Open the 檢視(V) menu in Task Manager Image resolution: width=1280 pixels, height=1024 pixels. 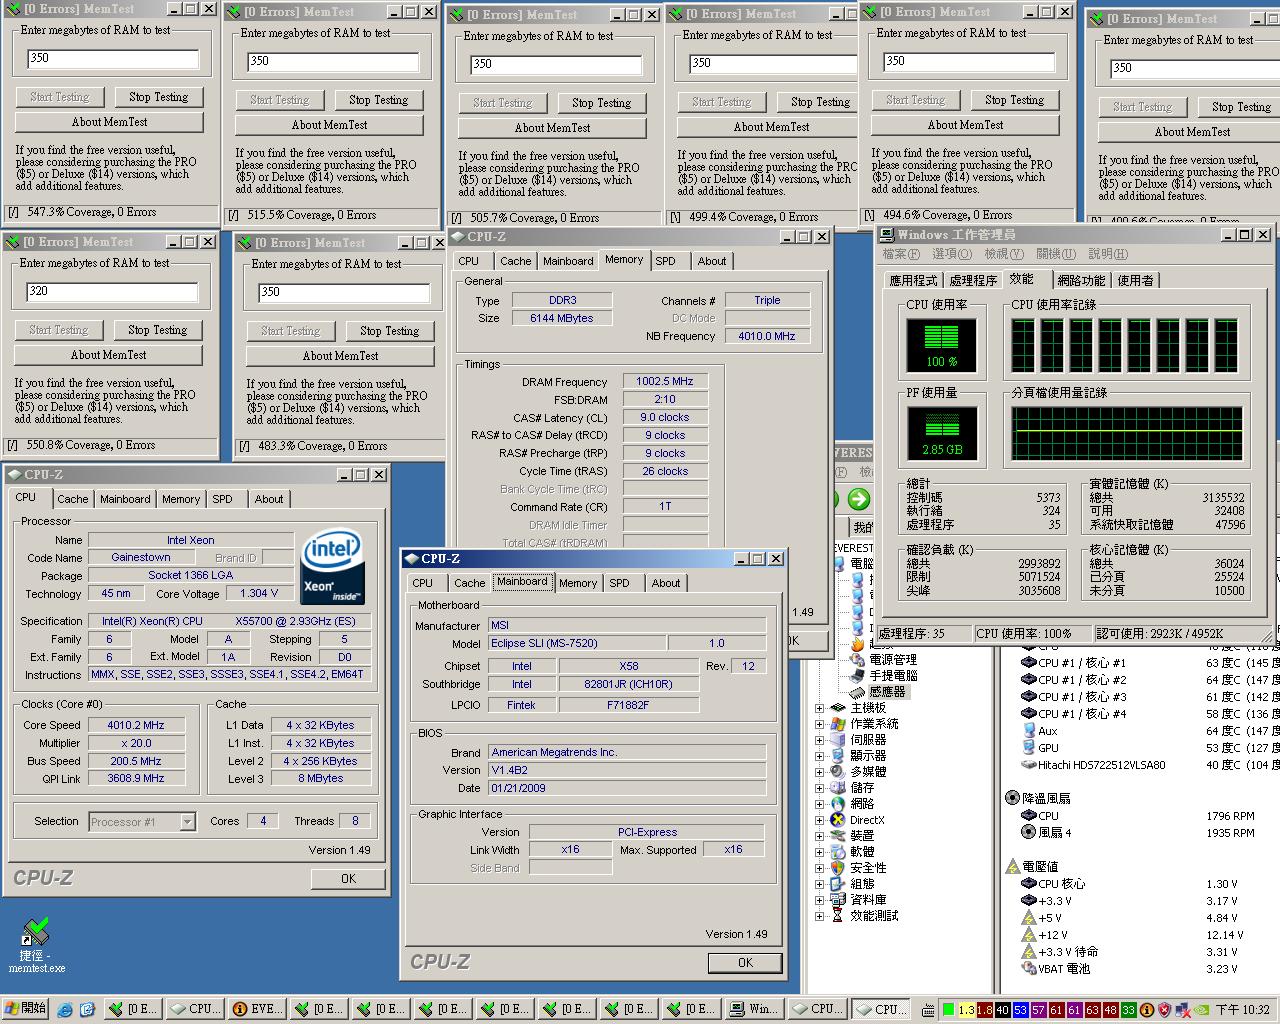[1003, 254]
